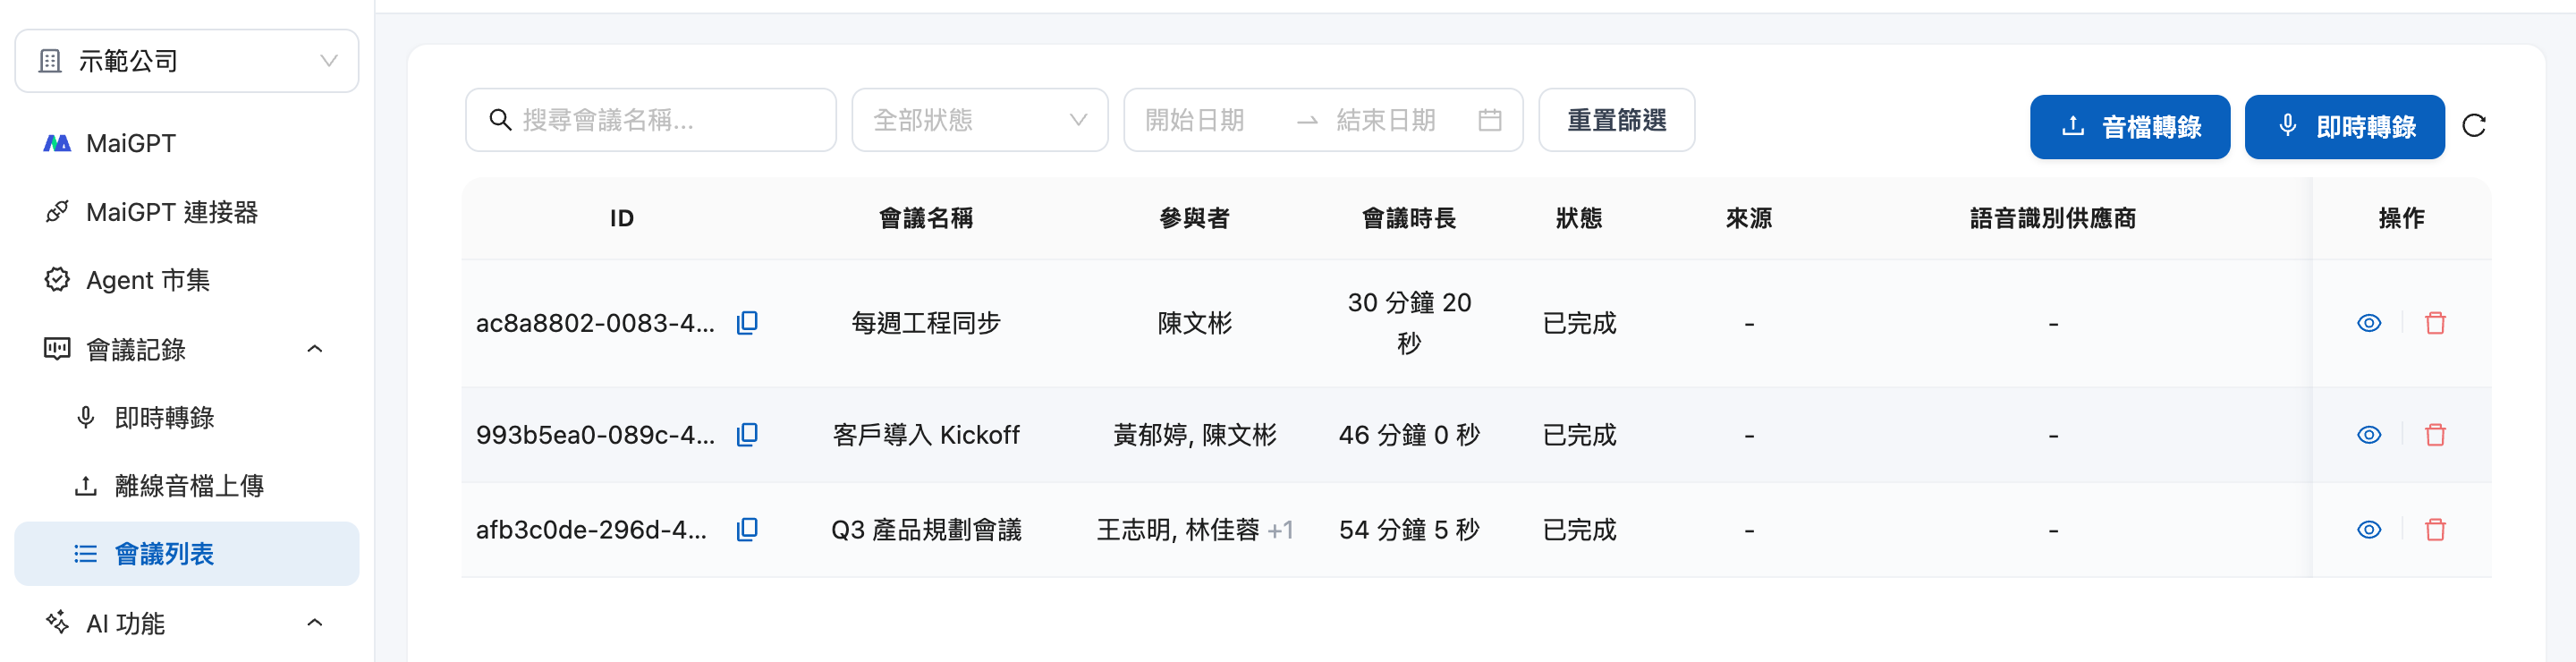The height and width of the screenshot is (662, 2576).
Task: Open 離線音檔上傳 in the sidebar
Action: click(187, 486)
